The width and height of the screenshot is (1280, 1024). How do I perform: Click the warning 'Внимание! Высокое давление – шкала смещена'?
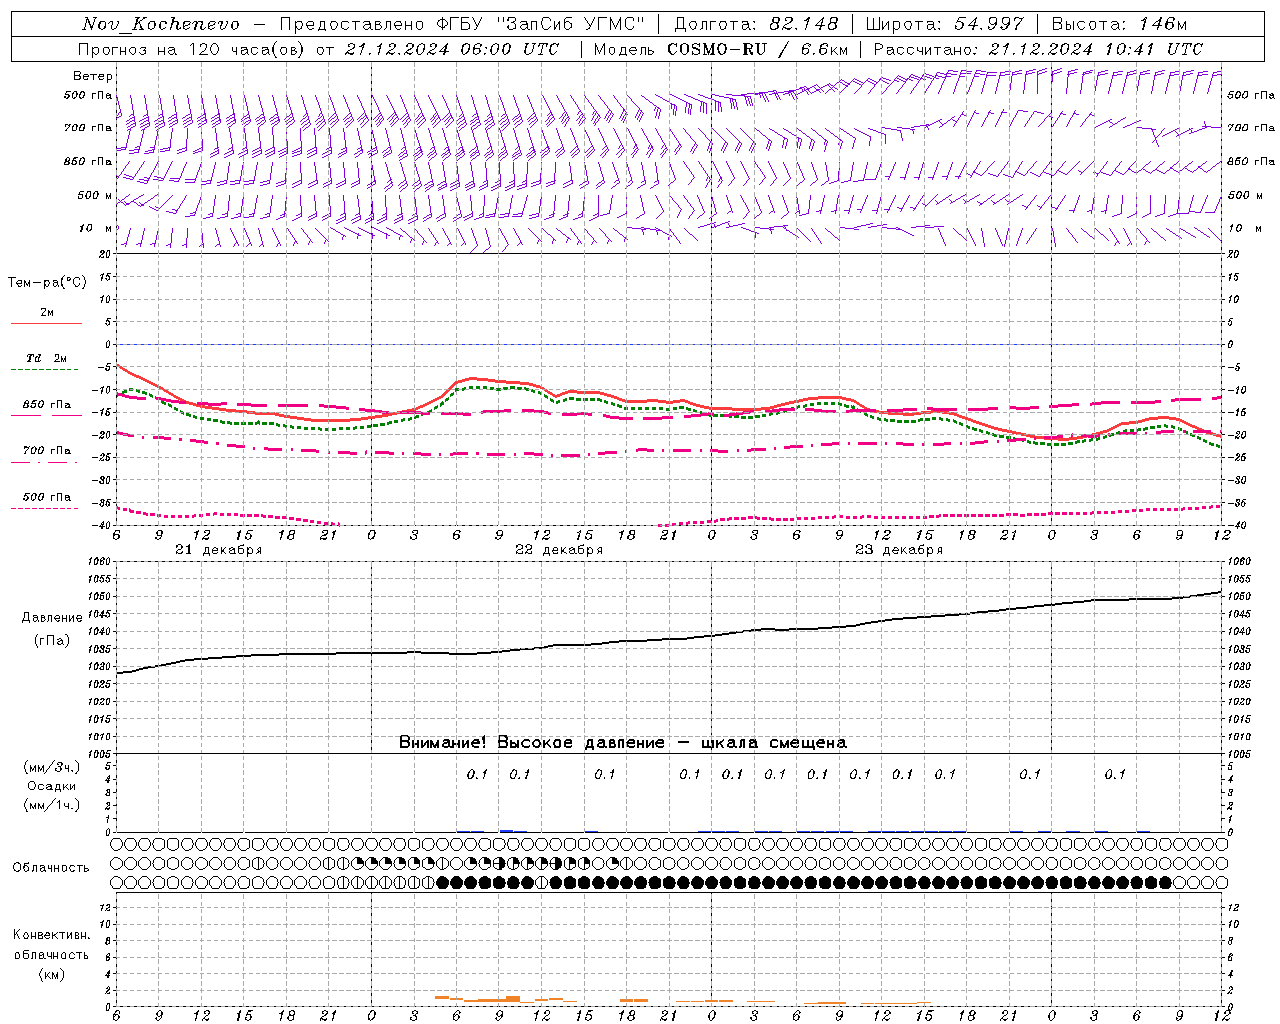[623, 742]
